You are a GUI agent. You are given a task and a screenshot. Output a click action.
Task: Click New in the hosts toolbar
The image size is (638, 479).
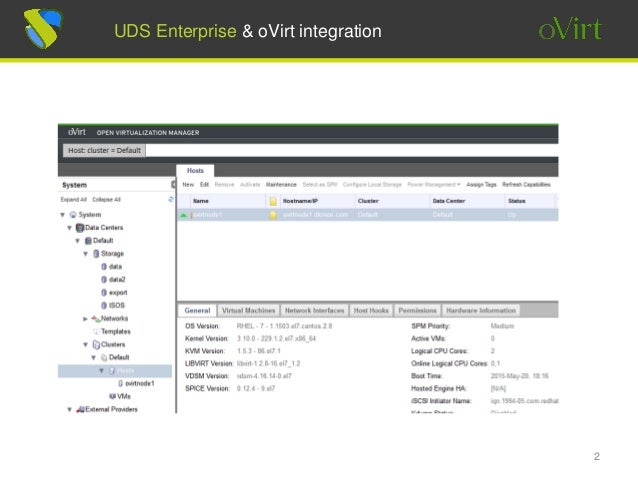click(188, 184)
